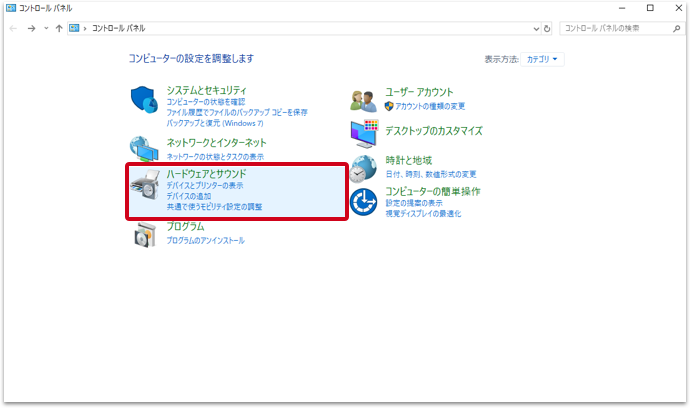This screenshot has width=690, height=408.
Task: Click the ハードウェアとサウンド printer icon
Action: click(145, 185)
